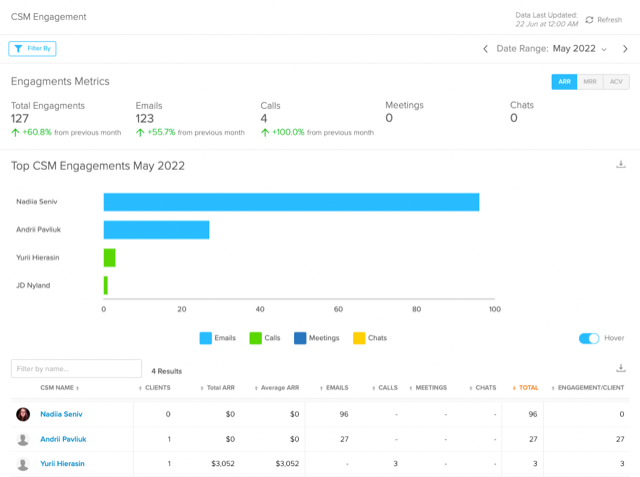
Task: Click Andrii Pavliuk's avatar icon
Action: (23, 439)
